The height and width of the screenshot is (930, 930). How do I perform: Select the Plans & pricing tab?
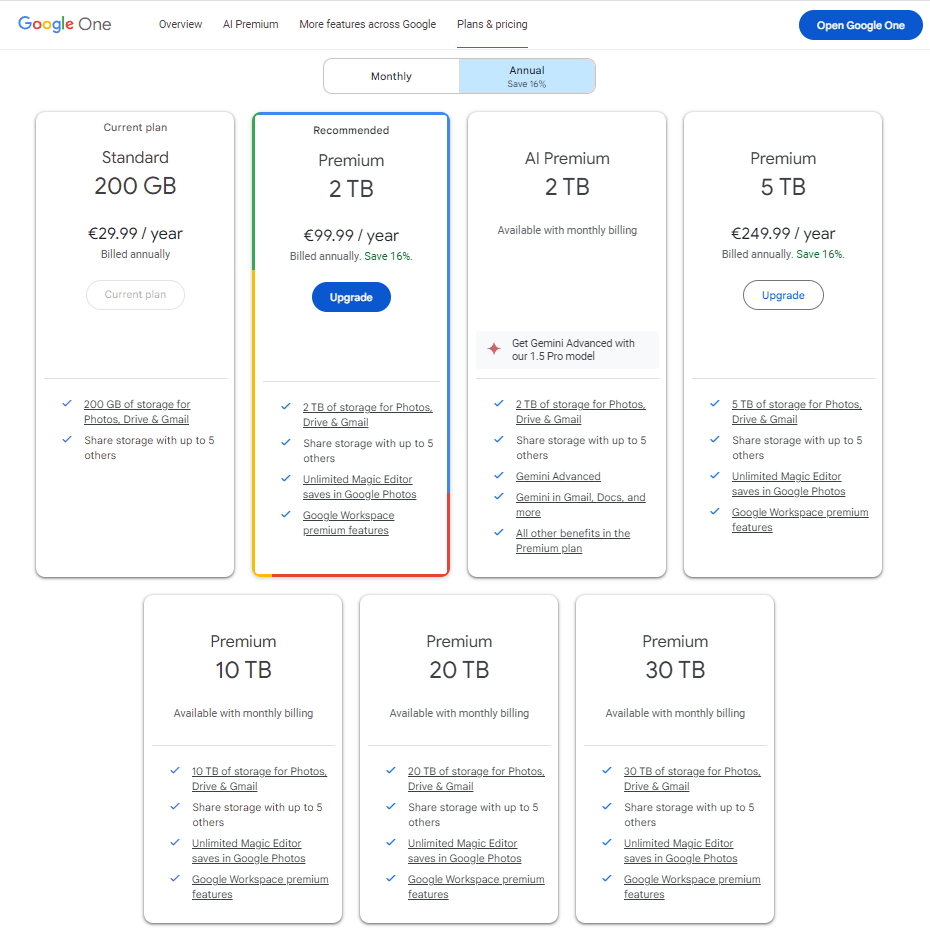(x=492, y=24)
